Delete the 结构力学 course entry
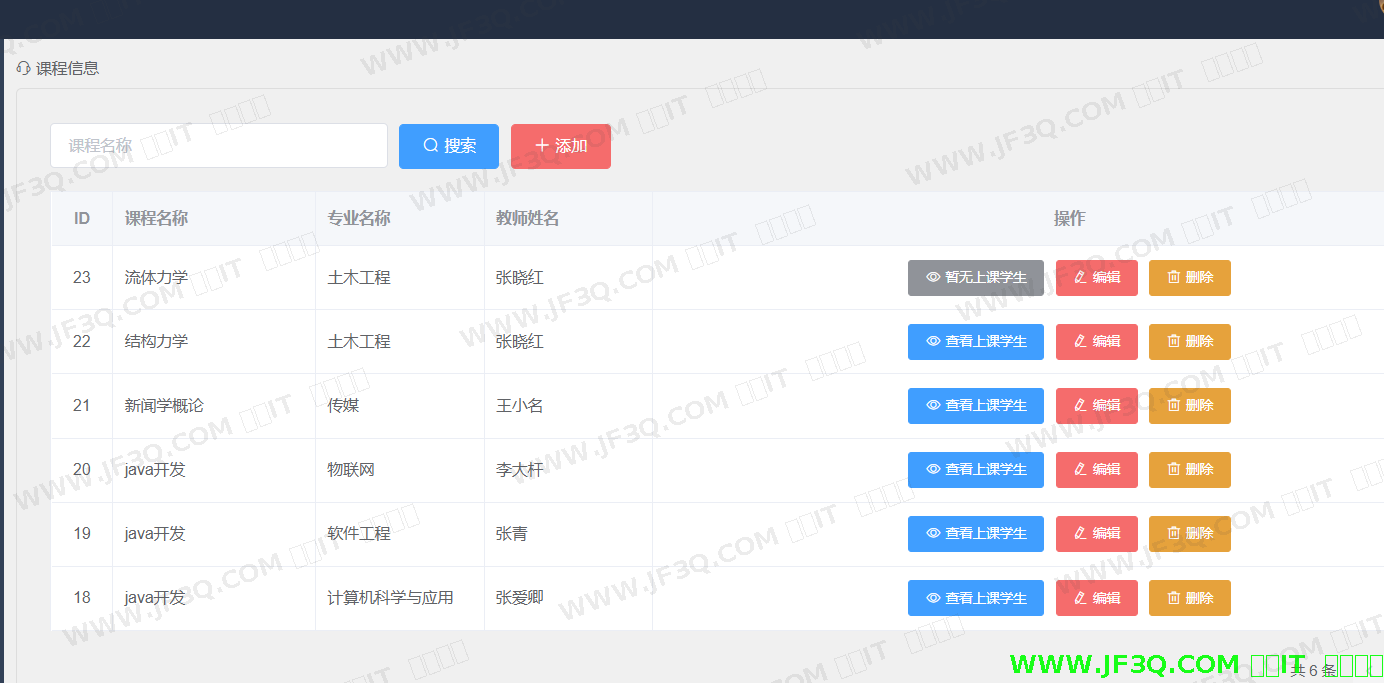This screenshot has width=1384, height=683. coord(1189,342)
